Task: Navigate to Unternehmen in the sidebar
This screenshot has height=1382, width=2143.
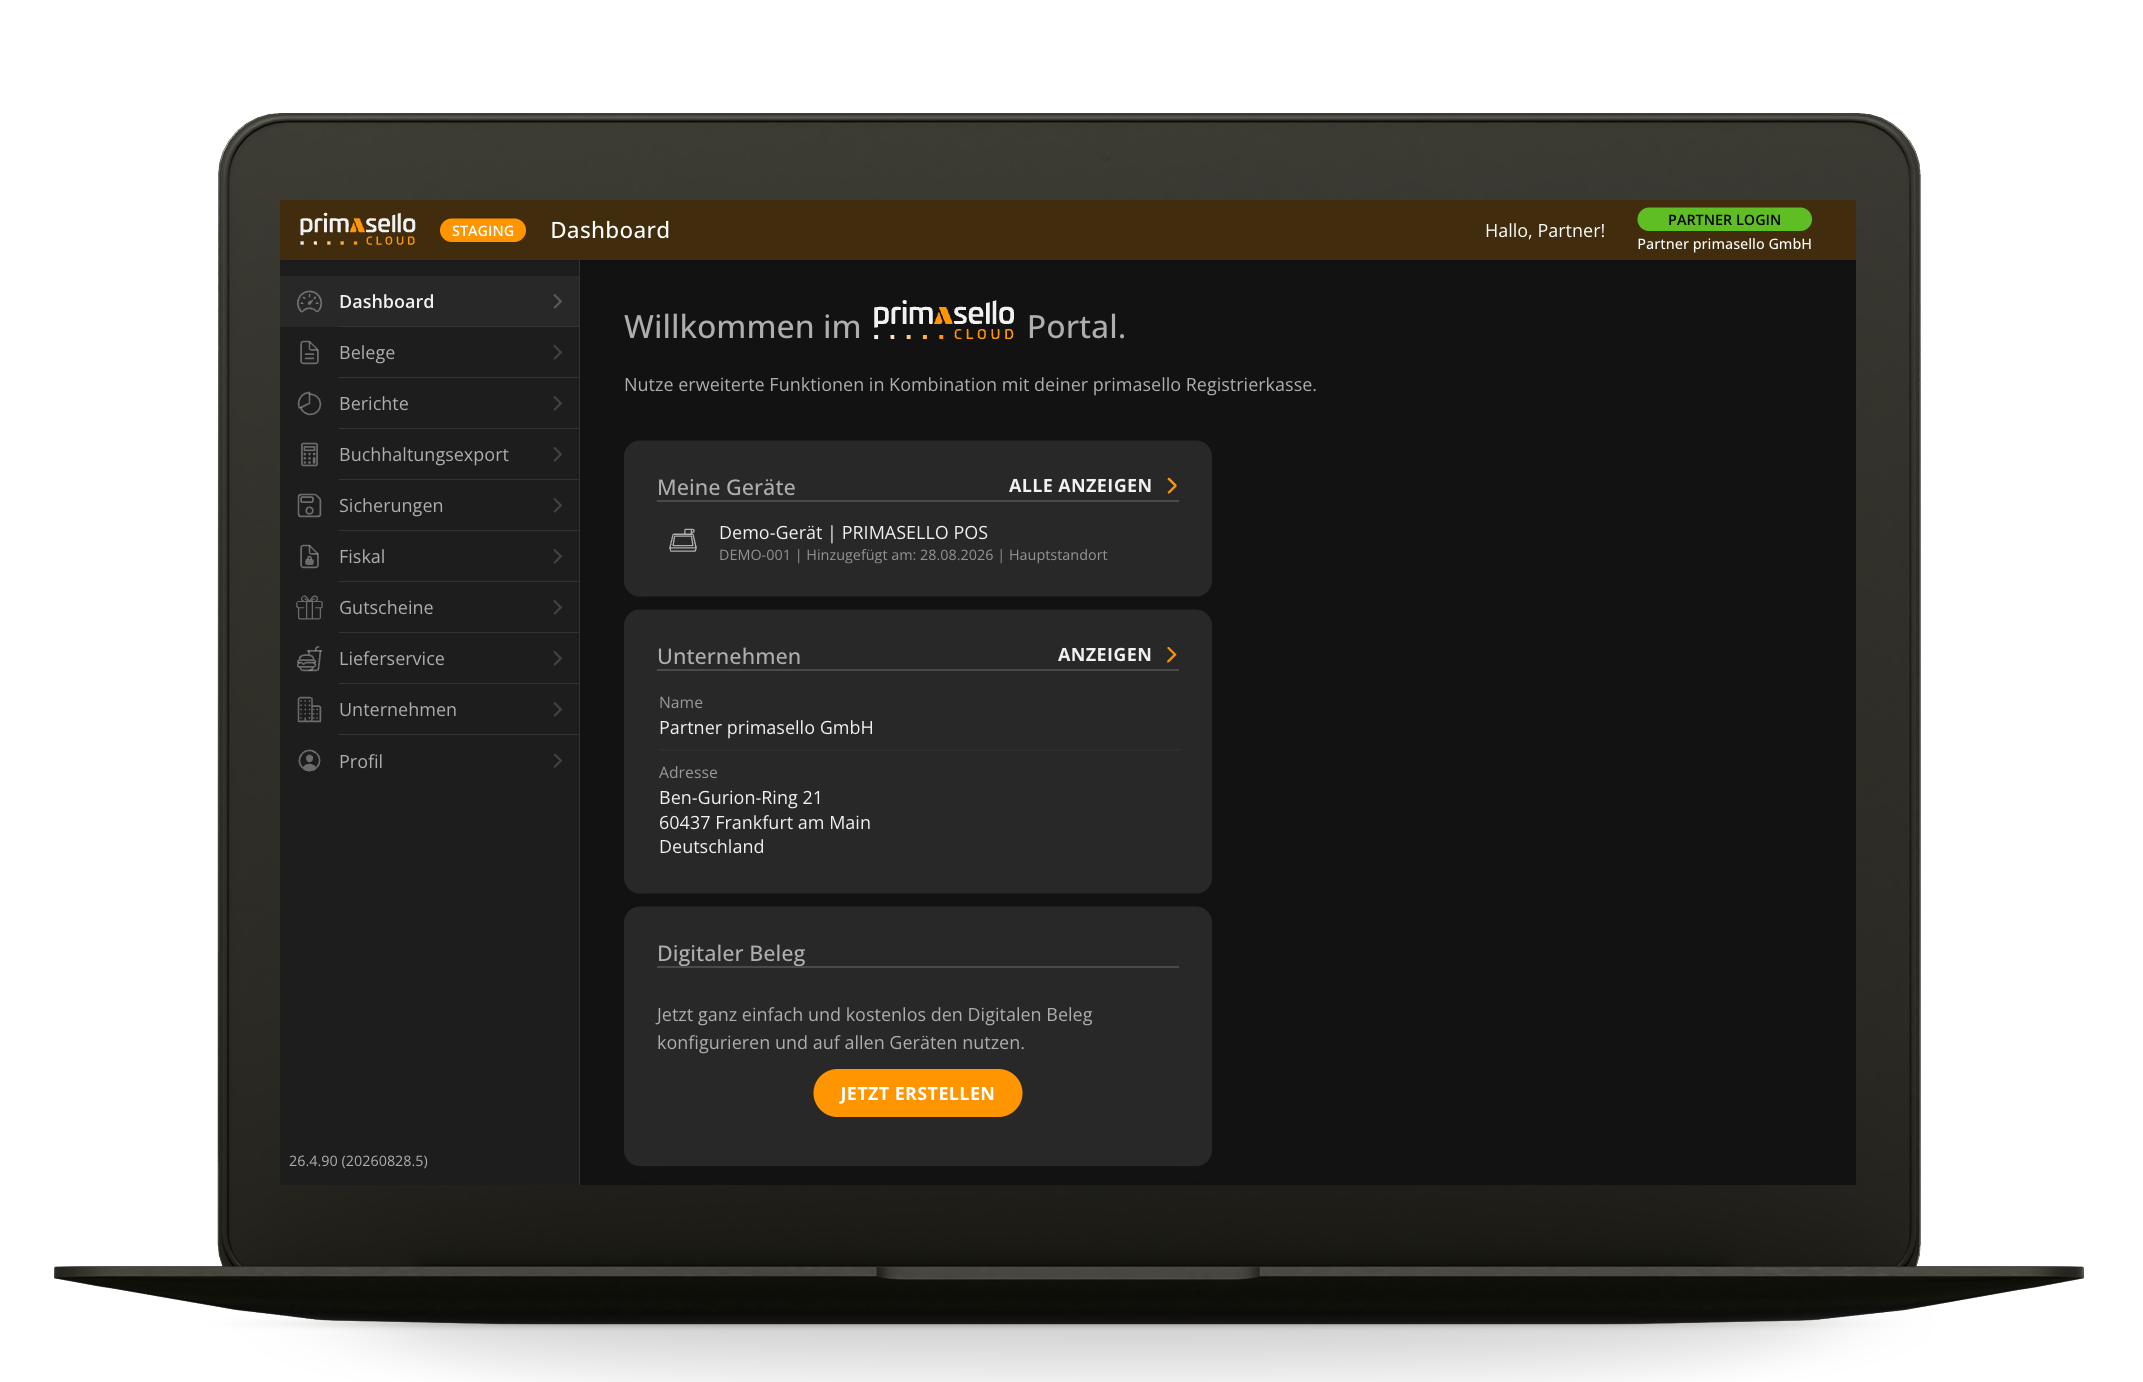Action: 430,710
